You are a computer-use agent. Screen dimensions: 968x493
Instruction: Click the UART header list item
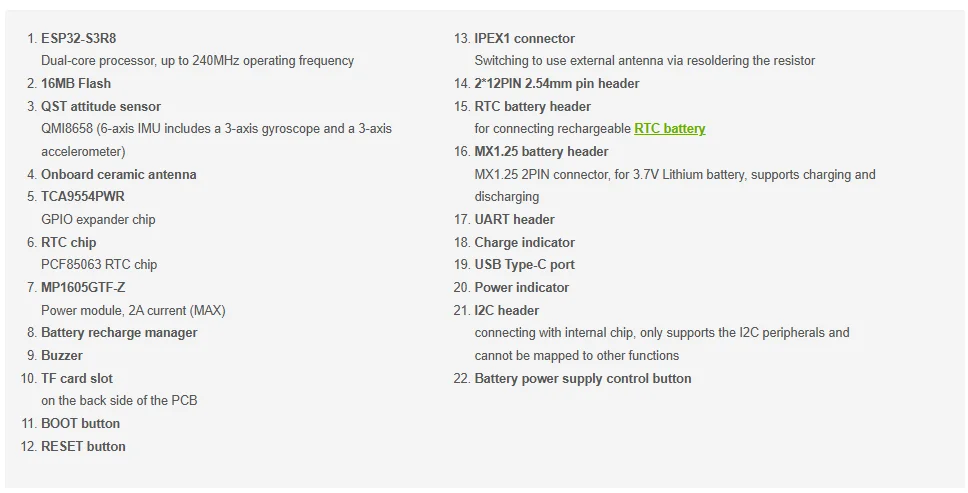click(514, 219)
